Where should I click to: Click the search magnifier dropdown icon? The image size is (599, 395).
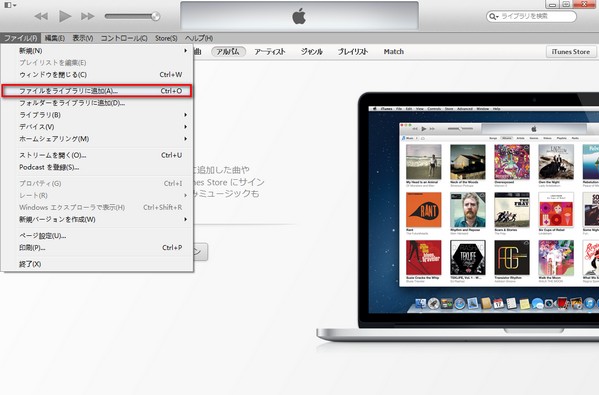point(494,16)
